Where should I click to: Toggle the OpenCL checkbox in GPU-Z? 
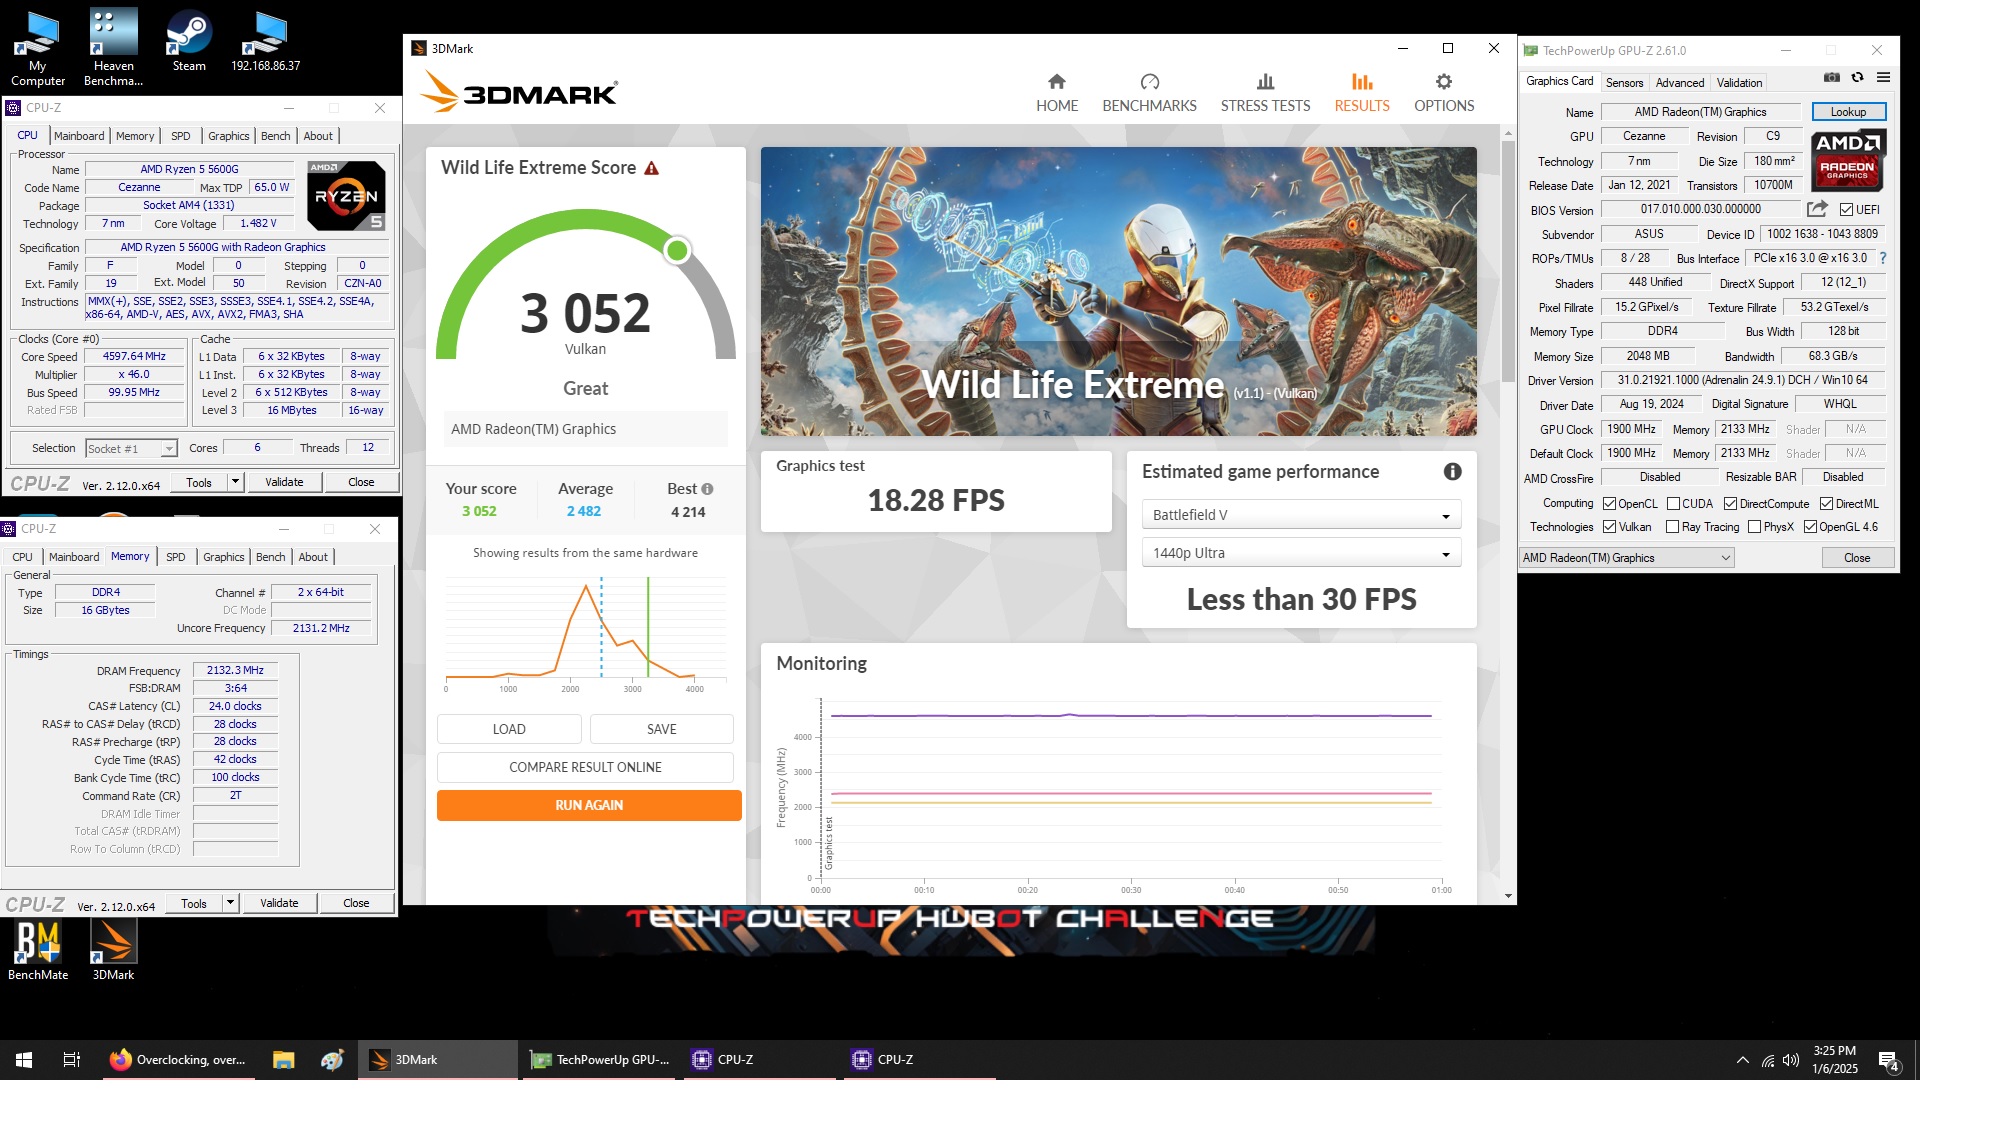(1609, 503)
